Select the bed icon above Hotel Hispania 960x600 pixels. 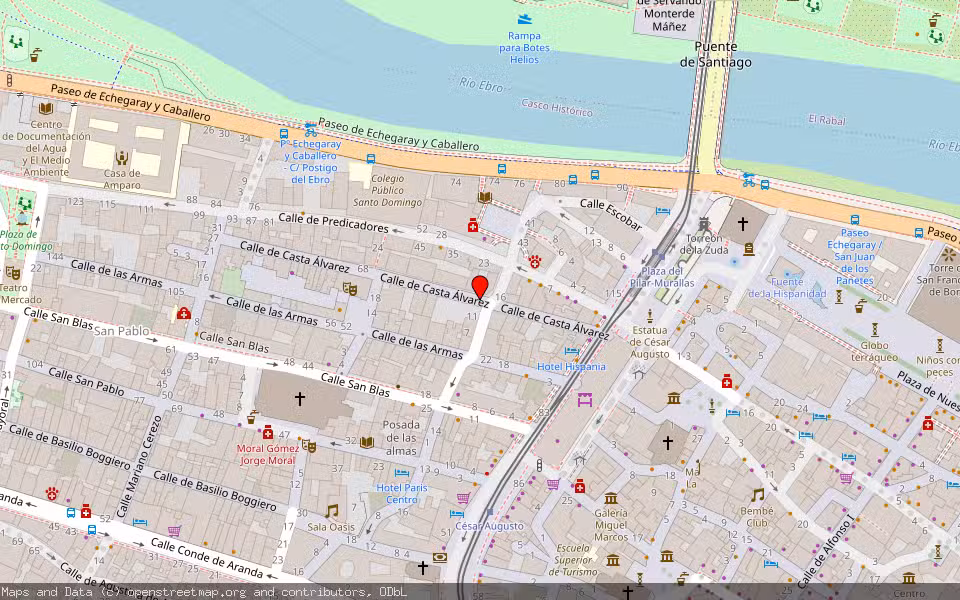(572, 351)
